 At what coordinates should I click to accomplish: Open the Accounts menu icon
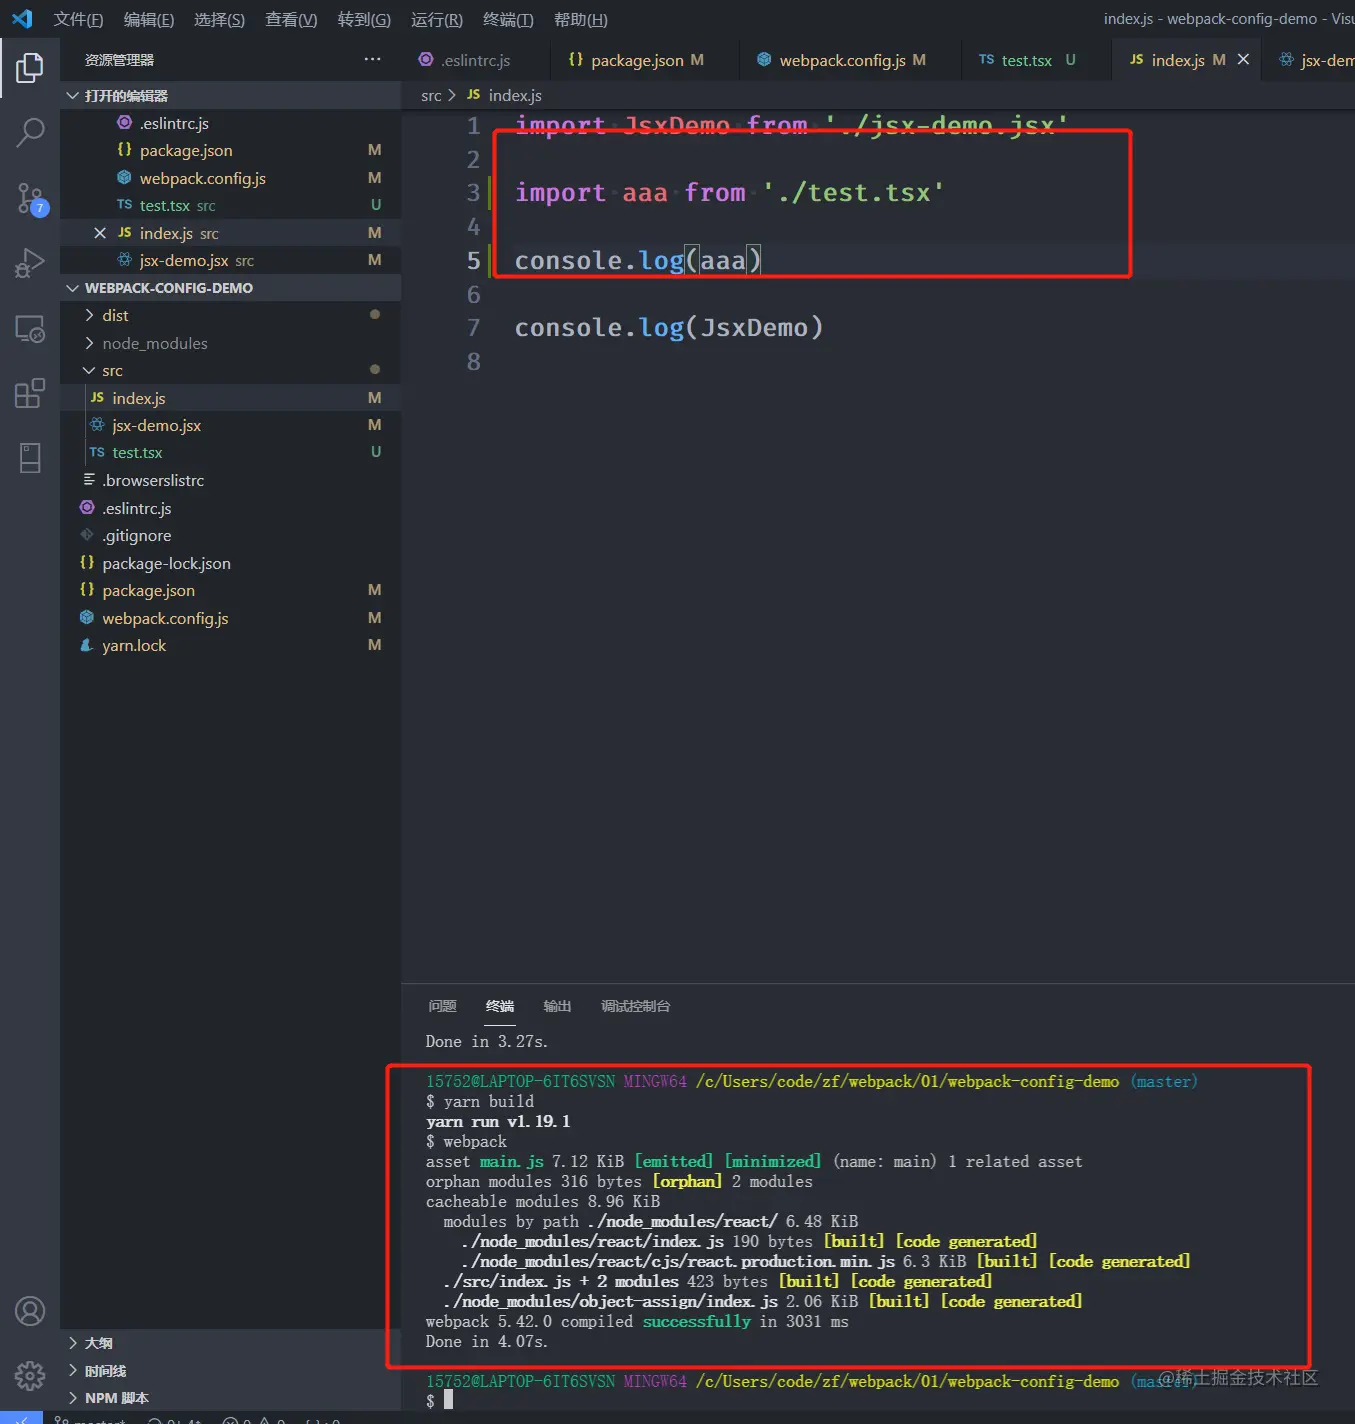tap(30, 1311)
